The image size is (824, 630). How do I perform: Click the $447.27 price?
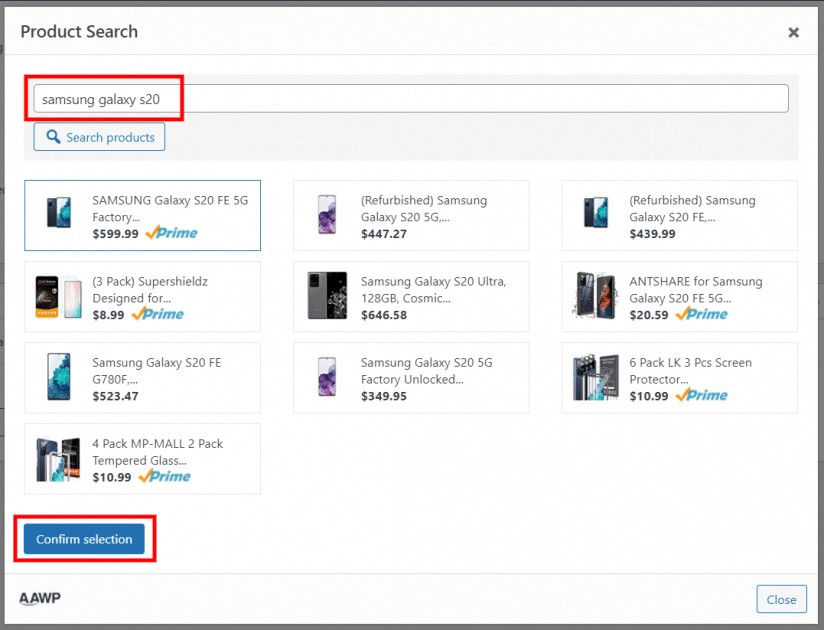point(384,234)
